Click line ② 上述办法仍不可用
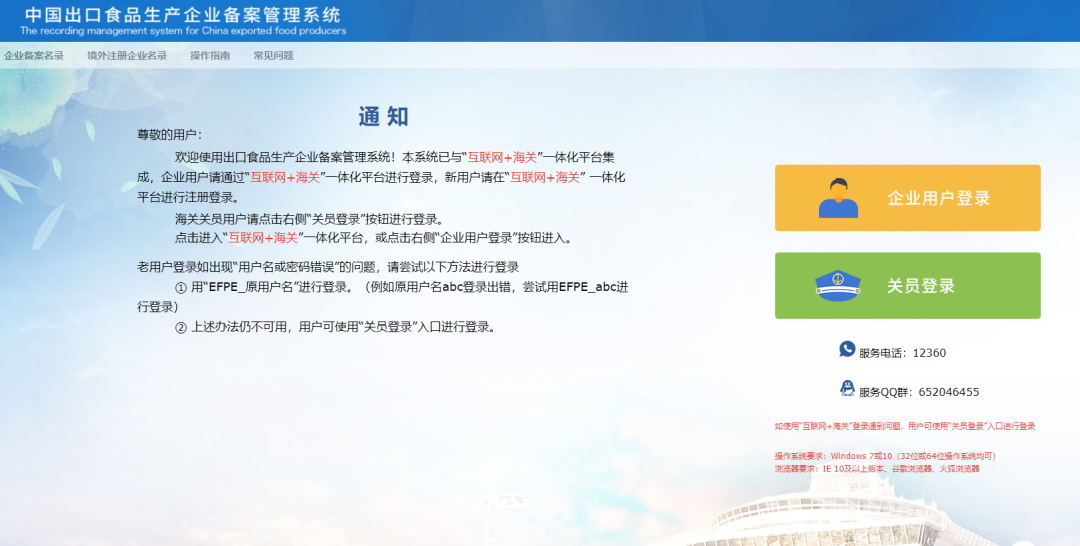 [x=335, y=327]
